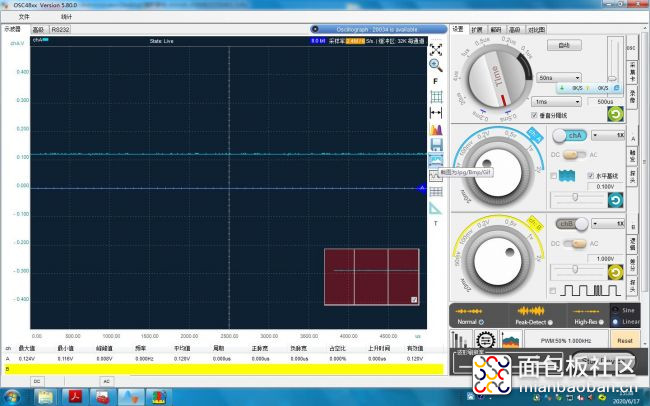Click the fit-to-screen arrows icon
The height and width of the screenshot is (406, 650).
pyautogui.click(x=436, y=49)
